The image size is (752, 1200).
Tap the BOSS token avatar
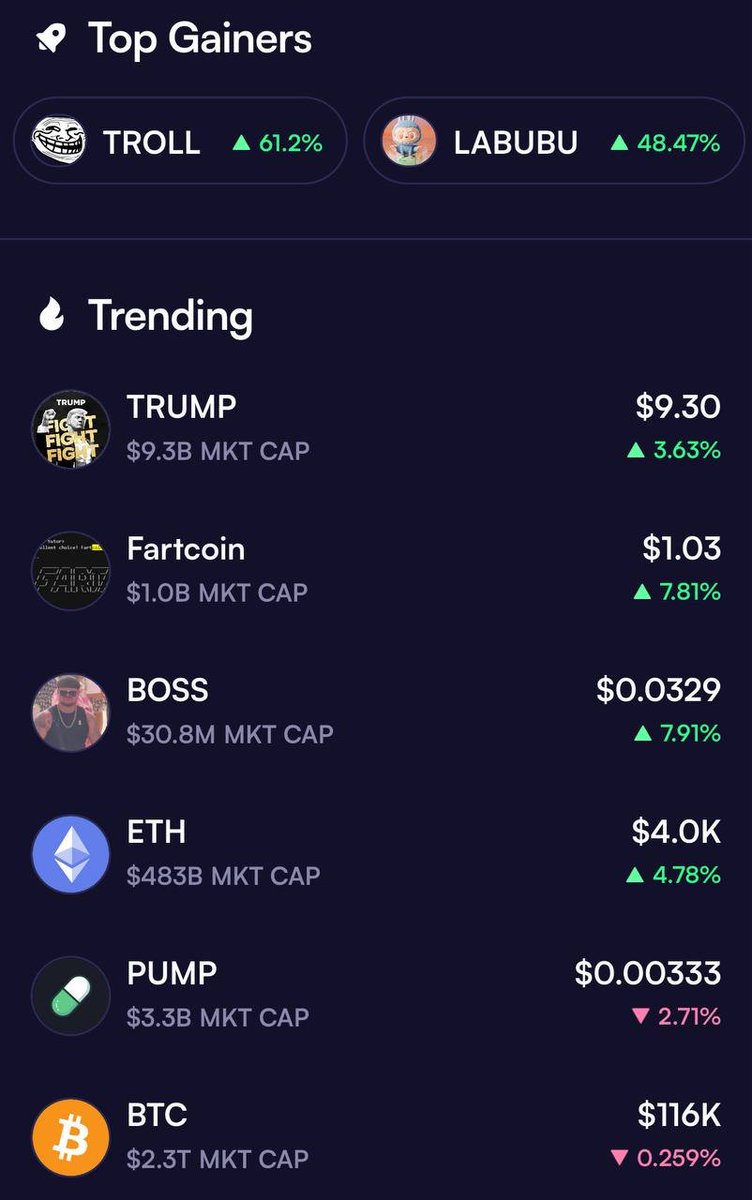click(71, 713)
